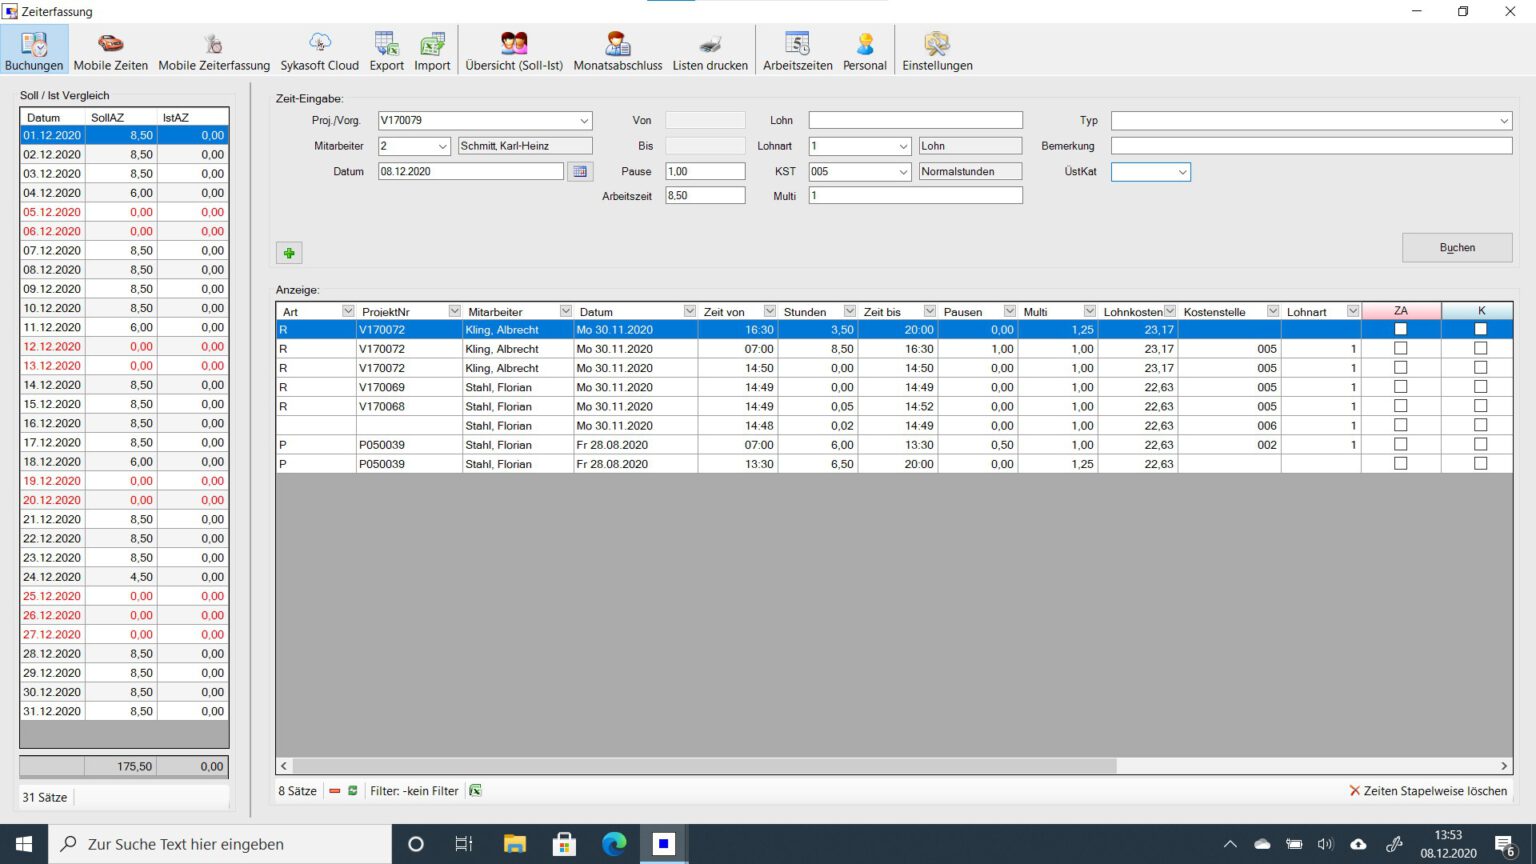Open the Personal toolbar icon
Viewport: 1536px width, 864px height.
point(864,51)
